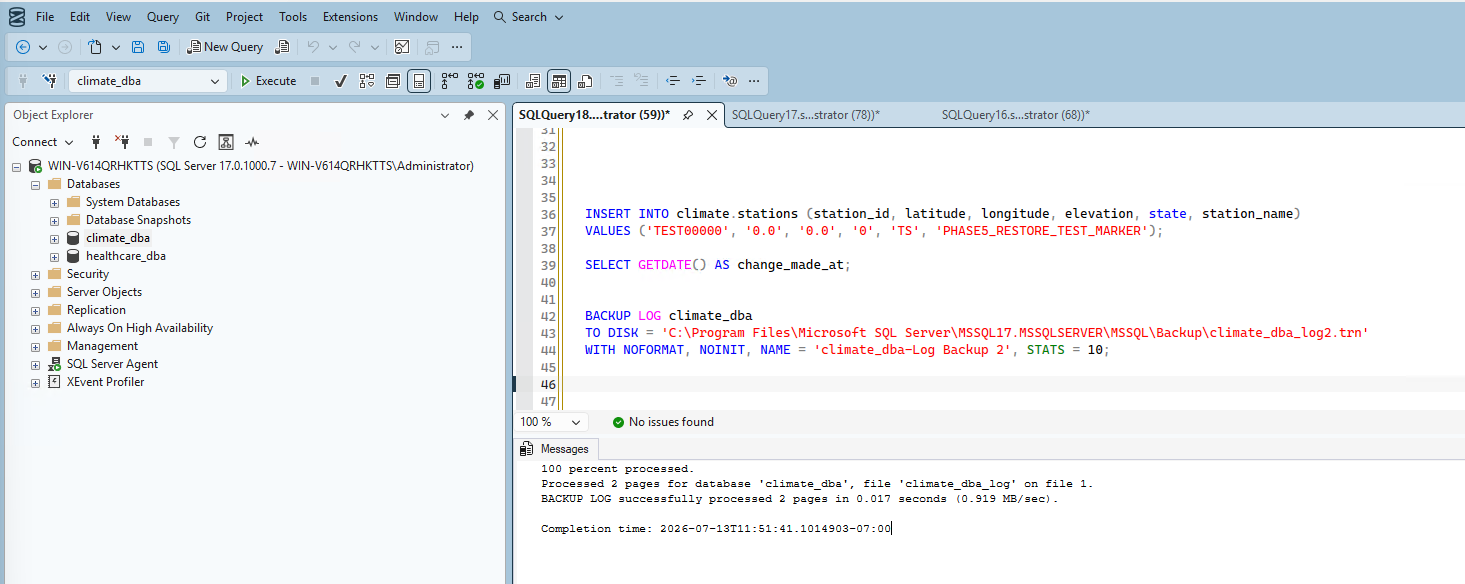
Task: Open the Tools menu
Action: (293, 17)
